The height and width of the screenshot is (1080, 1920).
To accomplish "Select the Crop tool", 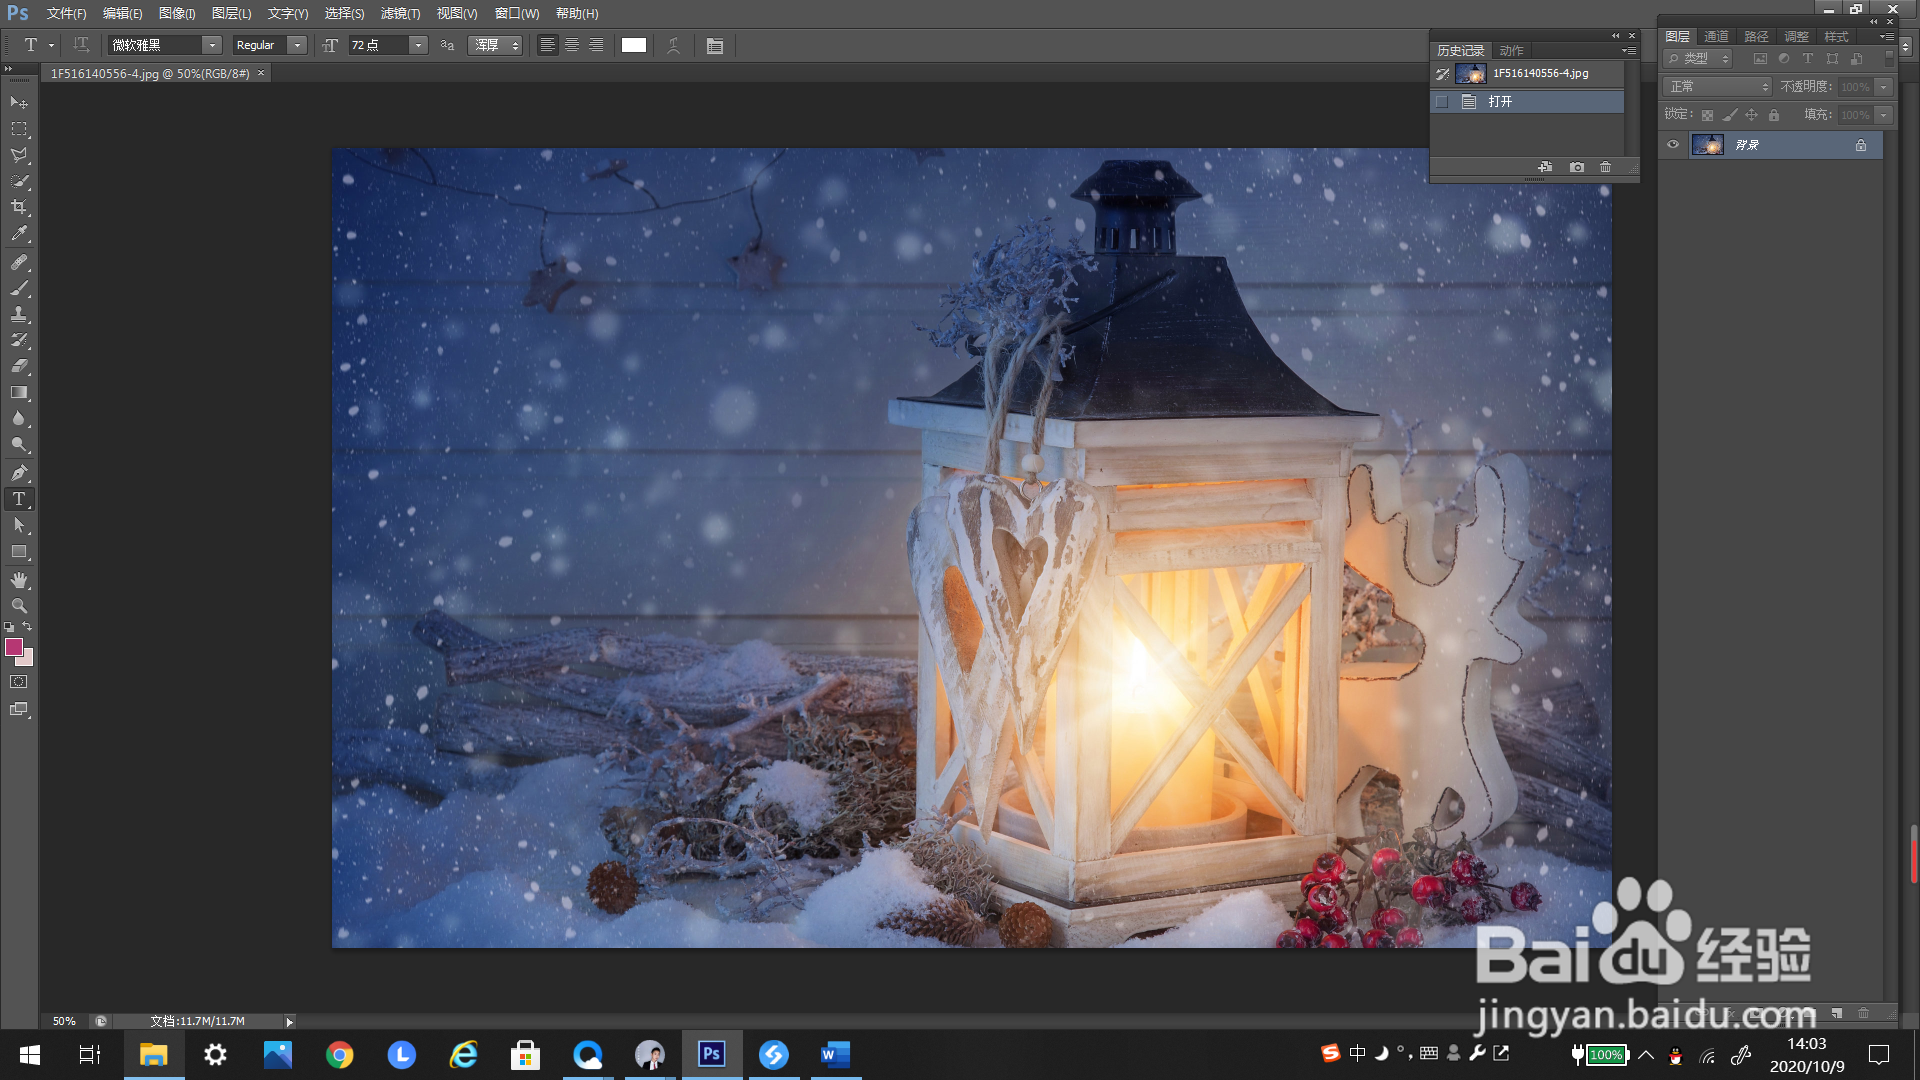I will coord(19,207).
